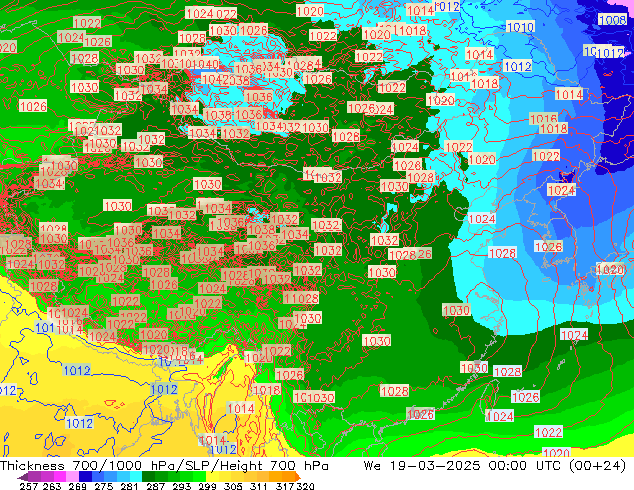
Task: Click the 305 legend value
Action: click(233, 486)
